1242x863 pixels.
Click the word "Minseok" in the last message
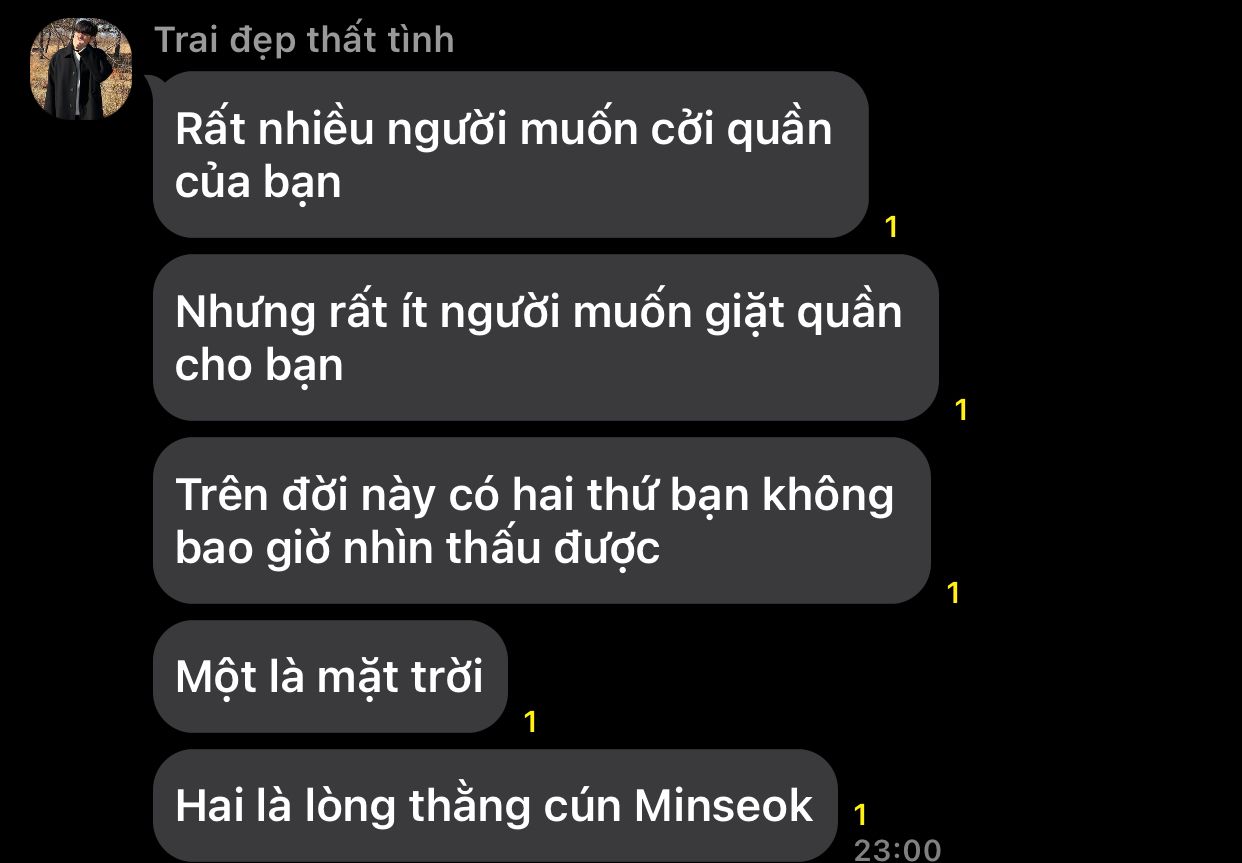pos(723,805)
